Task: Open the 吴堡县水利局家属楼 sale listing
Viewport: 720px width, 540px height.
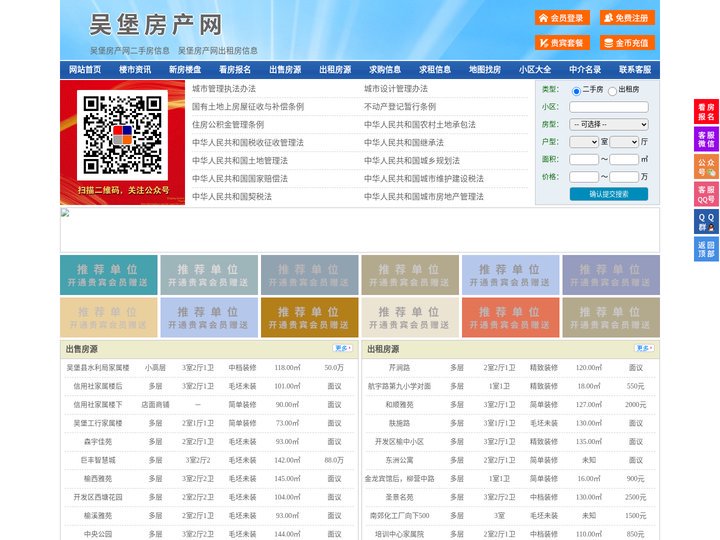Action: pos(98,368)
